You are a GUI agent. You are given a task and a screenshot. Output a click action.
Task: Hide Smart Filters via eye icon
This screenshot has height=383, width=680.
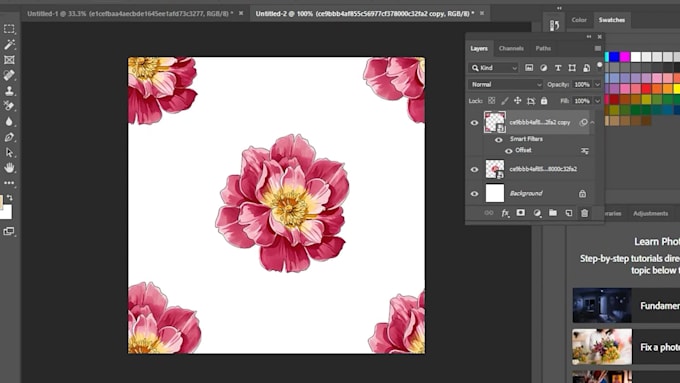(499, 140)
